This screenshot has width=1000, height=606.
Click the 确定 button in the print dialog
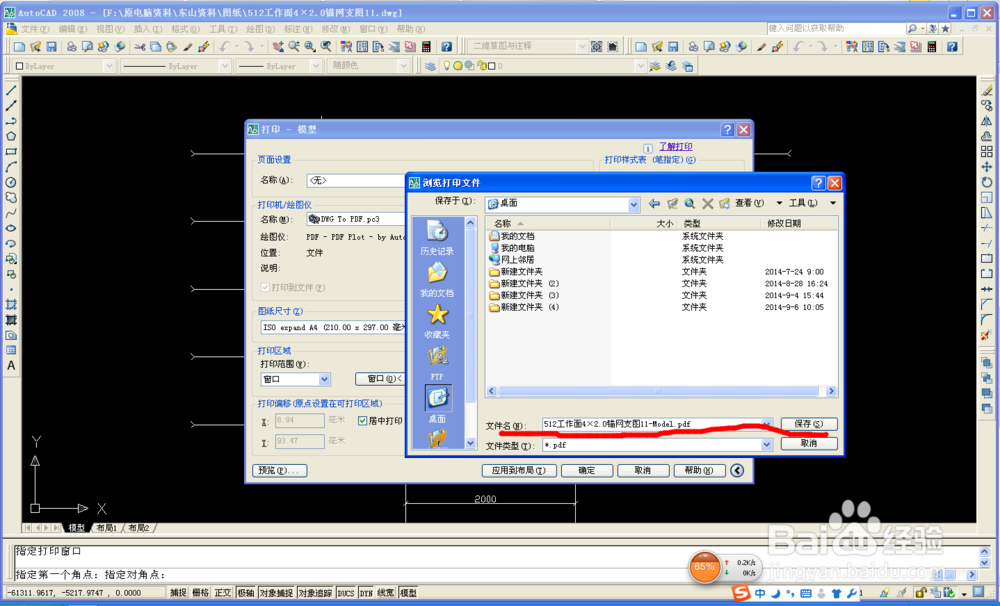point(587,471)
